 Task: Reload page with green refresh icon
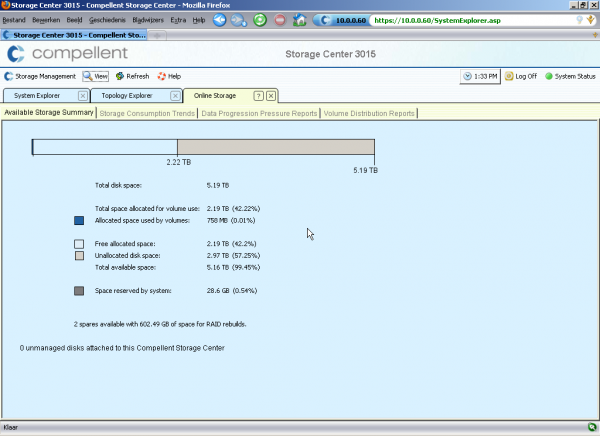click(x=260, y=20)
